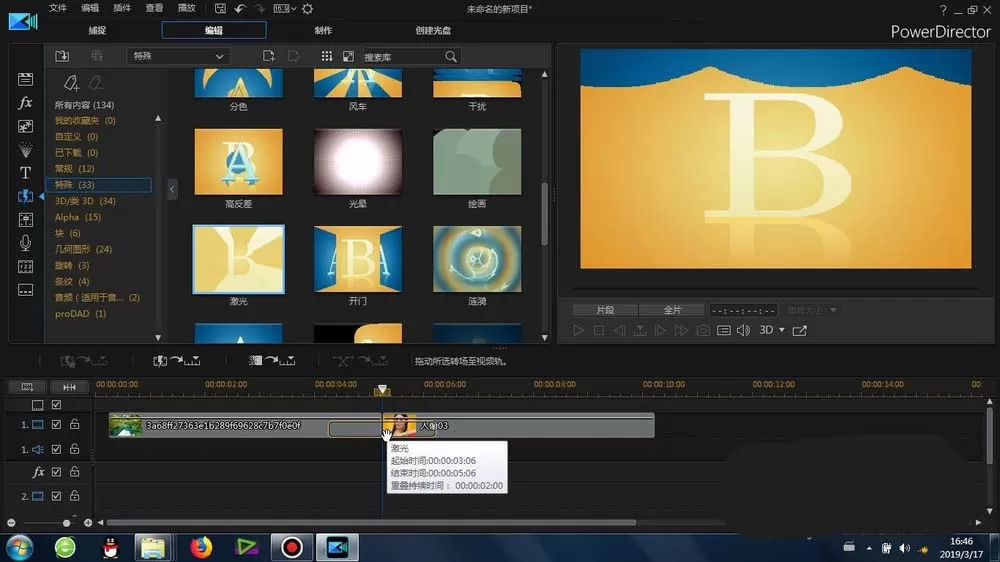Image resolution: width=1000 pixels, height=562 pixels.
Task: Open the Voice-Over microphone room
Action: [25, 243]
